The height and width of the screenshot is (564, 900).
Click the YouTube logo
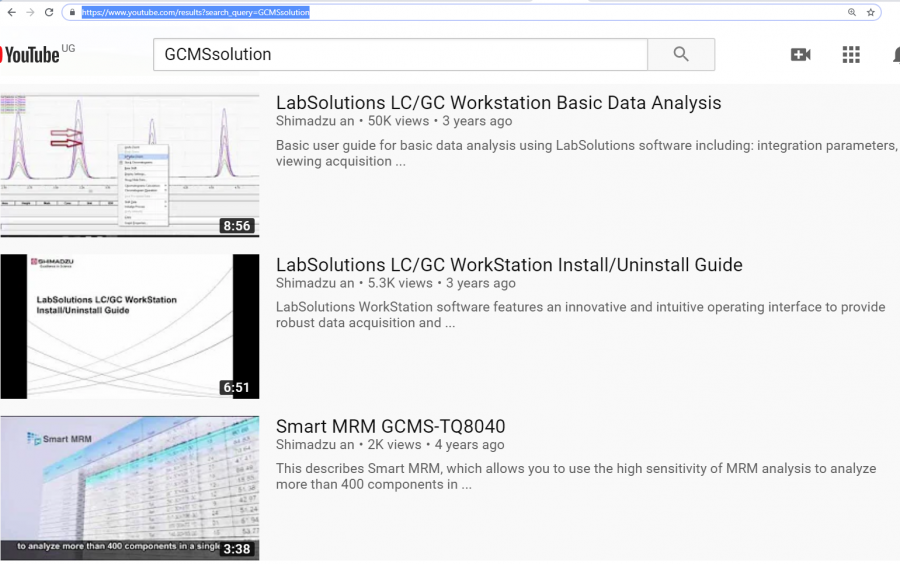[30, 55]
